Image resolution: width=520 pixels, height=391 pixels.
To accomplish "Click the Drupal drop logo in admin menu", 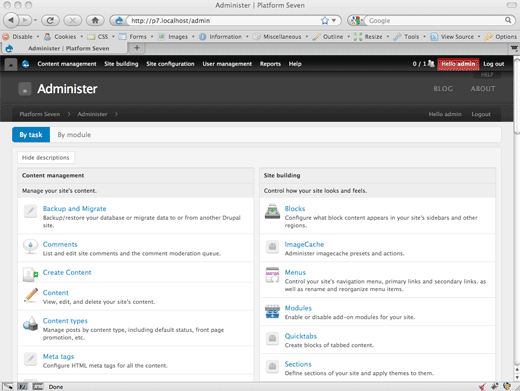I will pos(26,64).
